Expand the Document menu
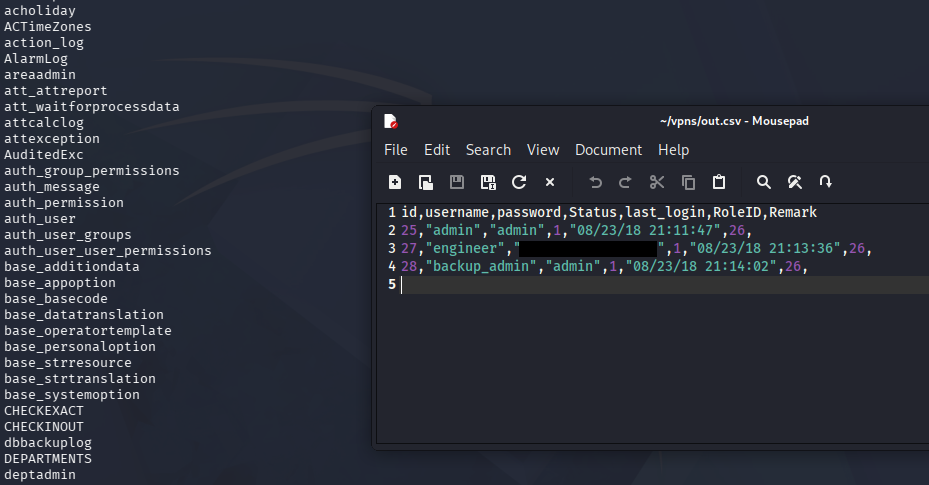 click(x=608, y=150)
